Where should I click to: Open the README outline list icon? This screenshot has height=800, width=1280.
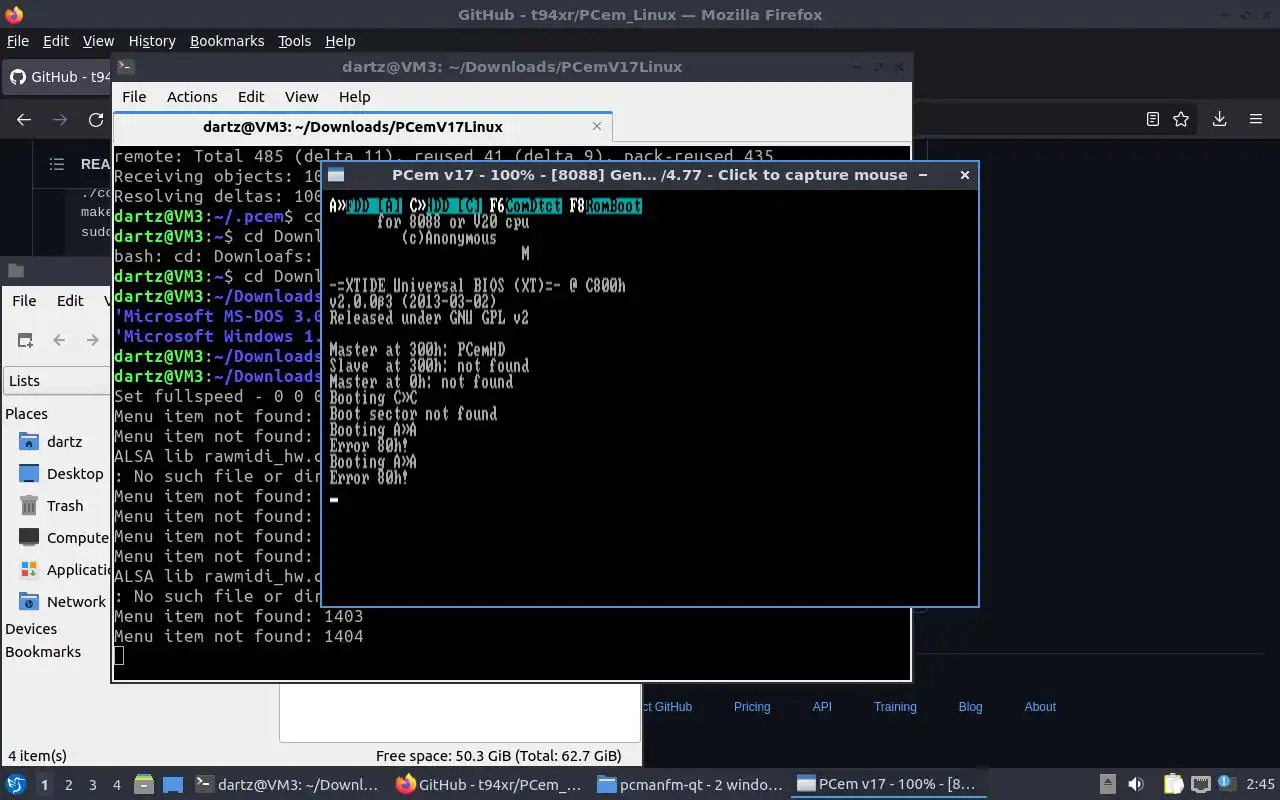(57, 164)
